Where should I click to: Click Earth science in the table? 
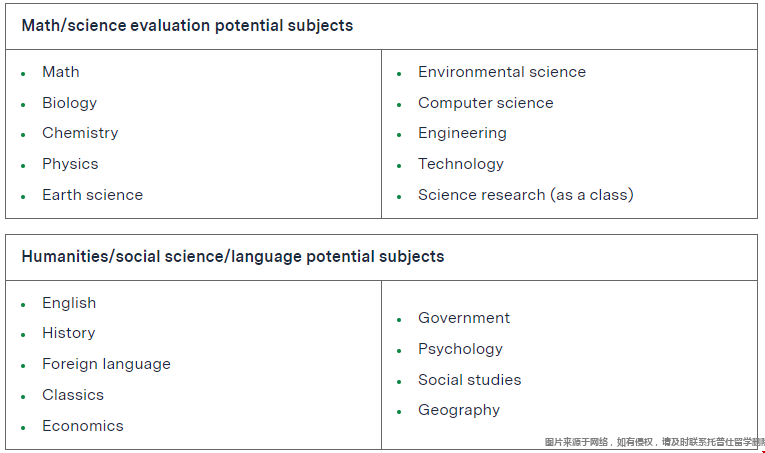92,195
